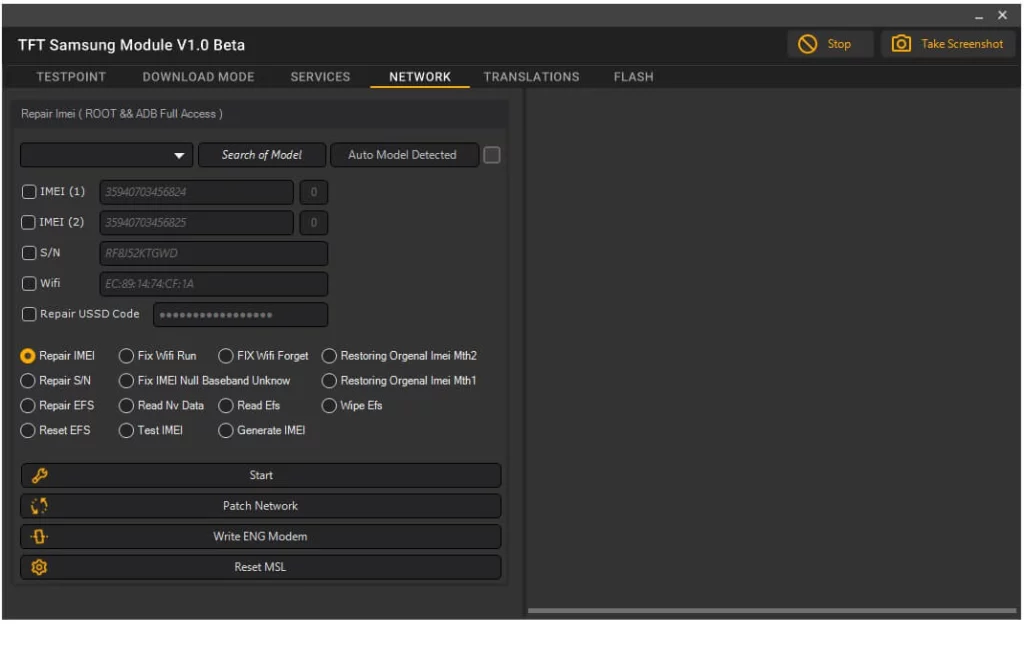Click the Reset MSL button
This screenshot has height=658, width=1024.
[261, 567]
